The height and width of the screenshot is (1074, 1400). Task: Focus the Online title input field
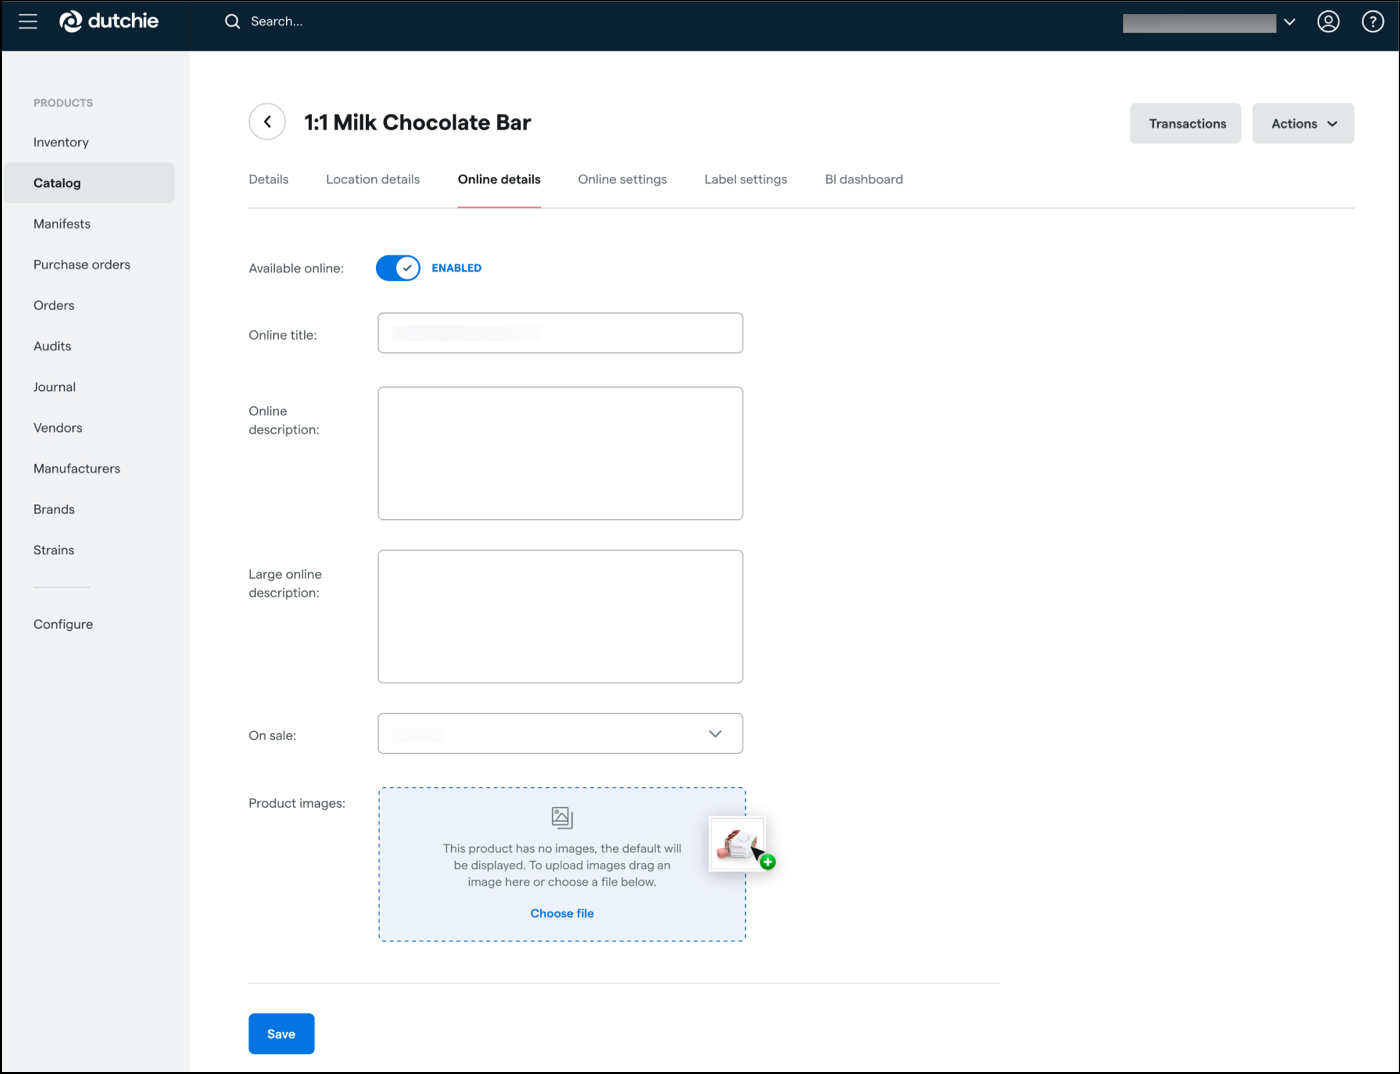click(x=560, y=333)
